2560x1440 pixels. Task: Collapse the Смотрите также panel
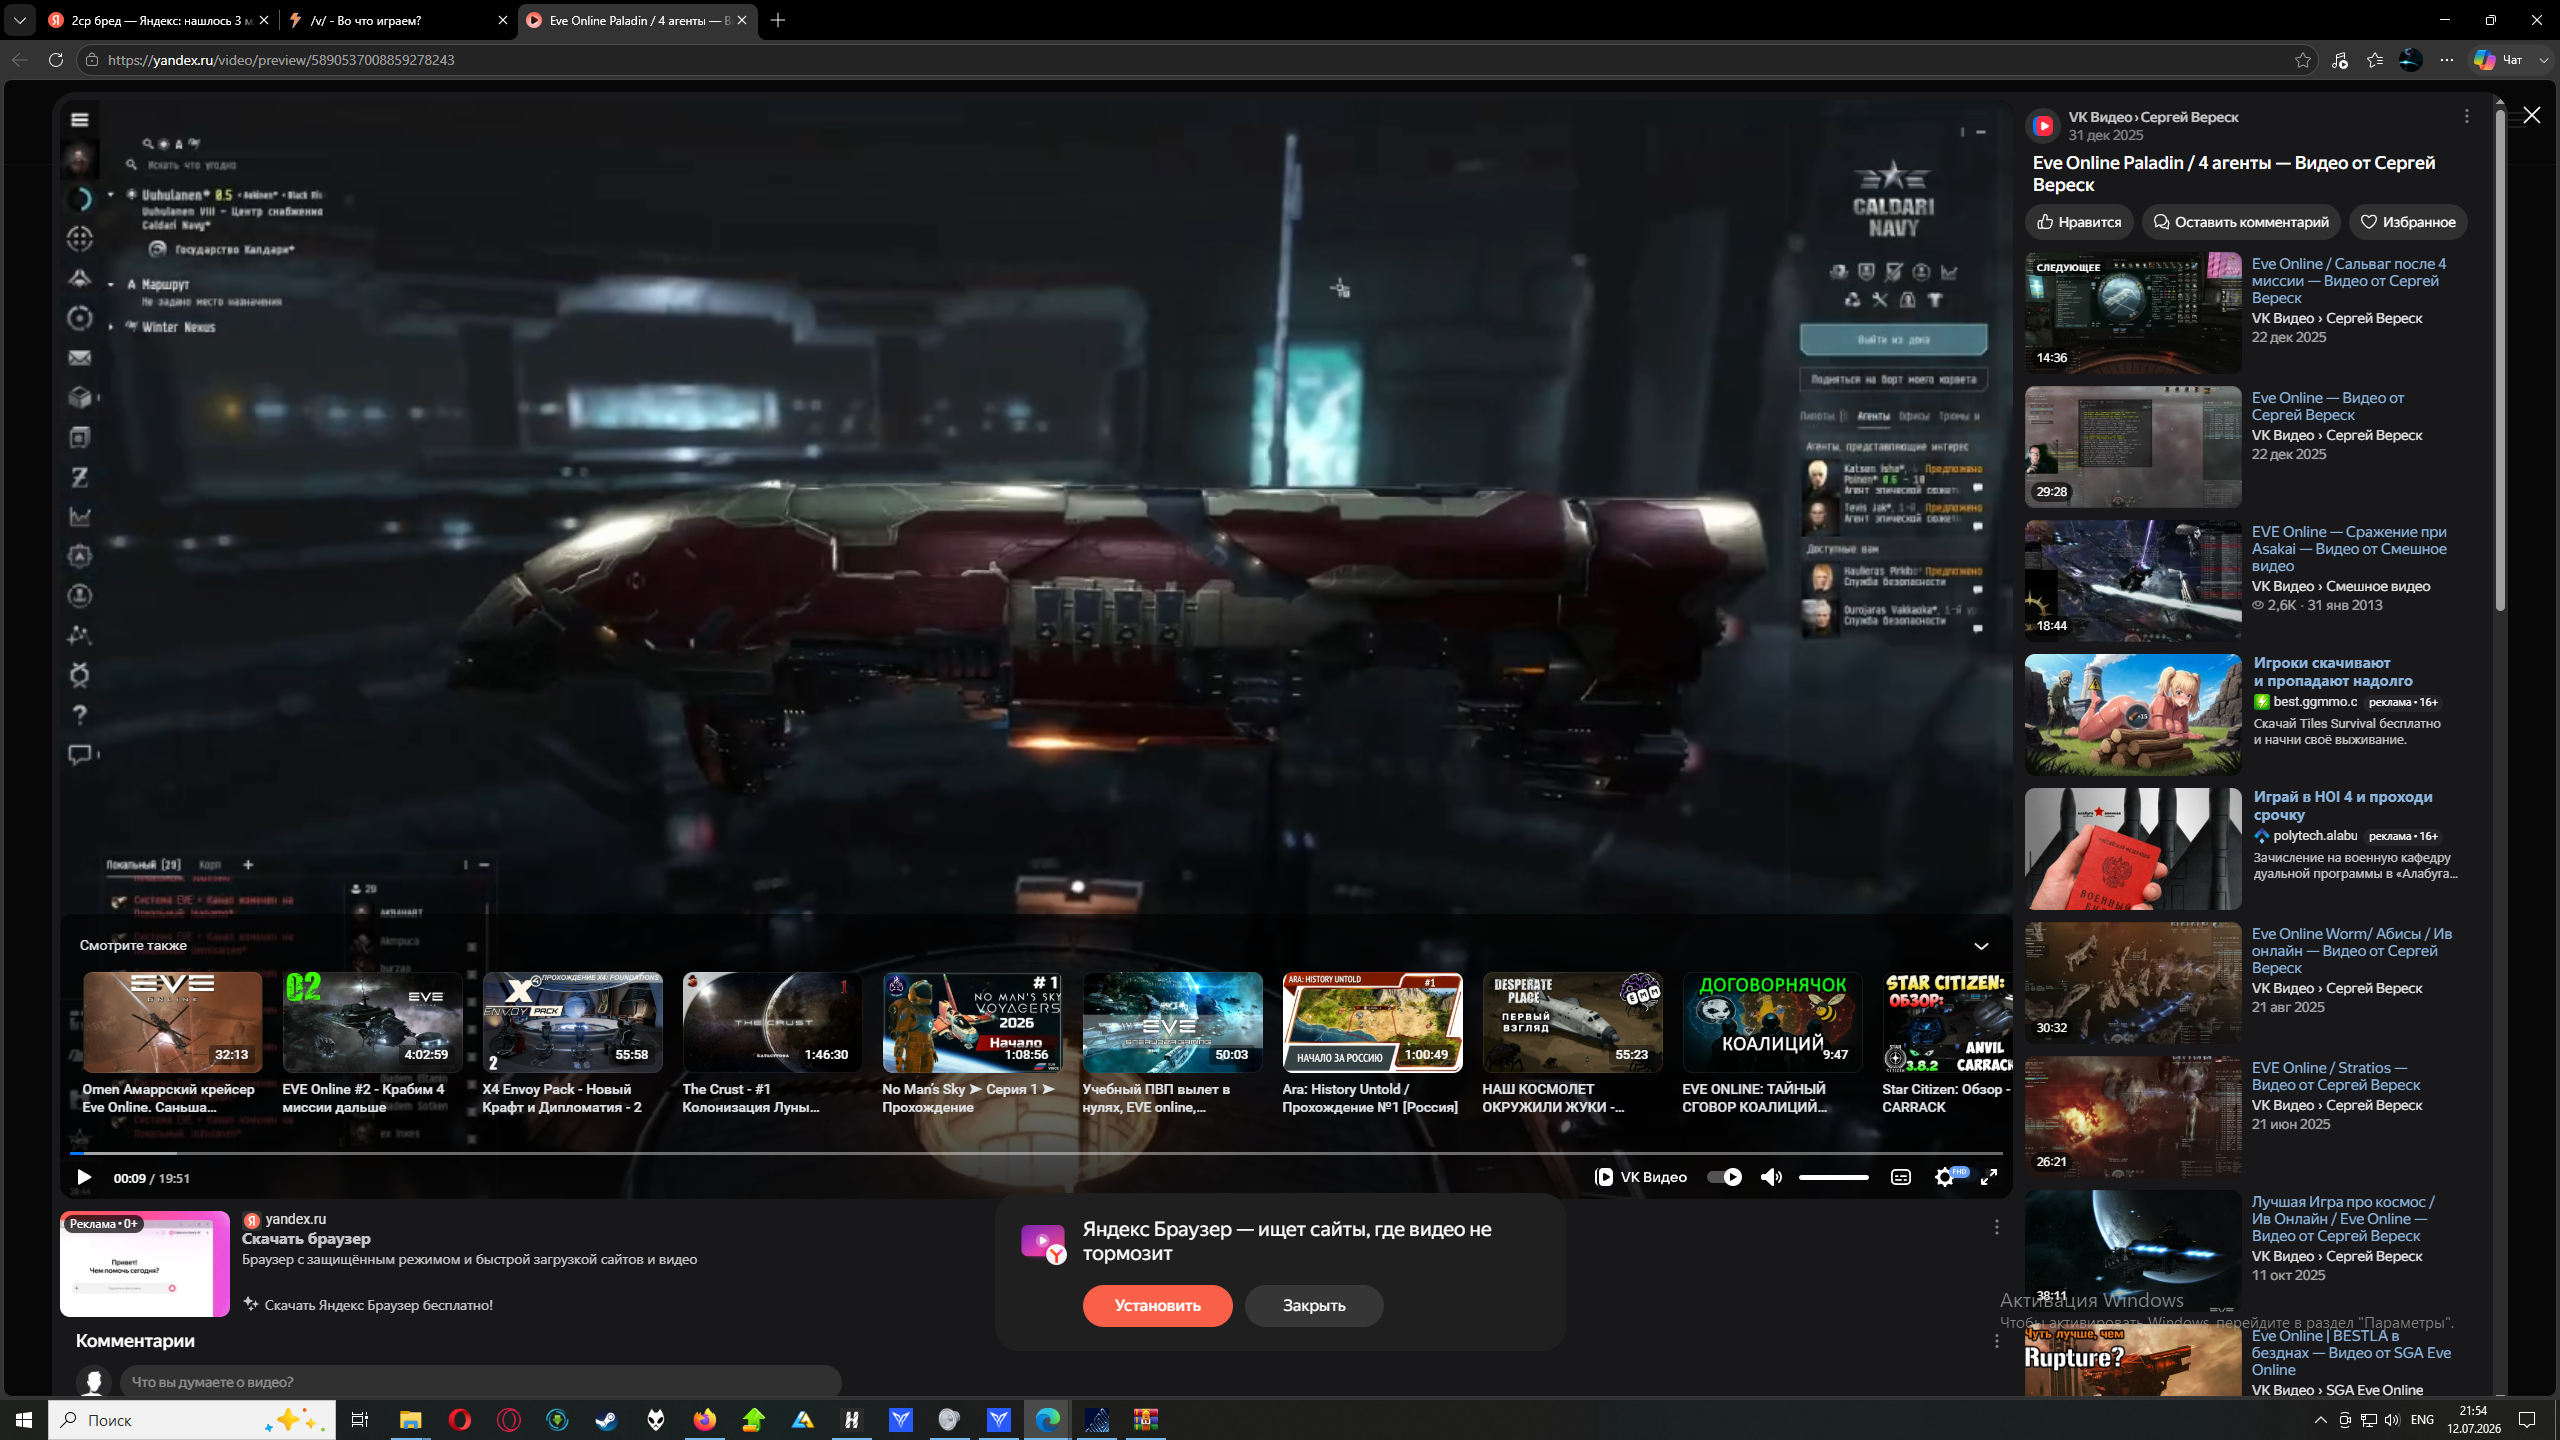coord(1980,946)
